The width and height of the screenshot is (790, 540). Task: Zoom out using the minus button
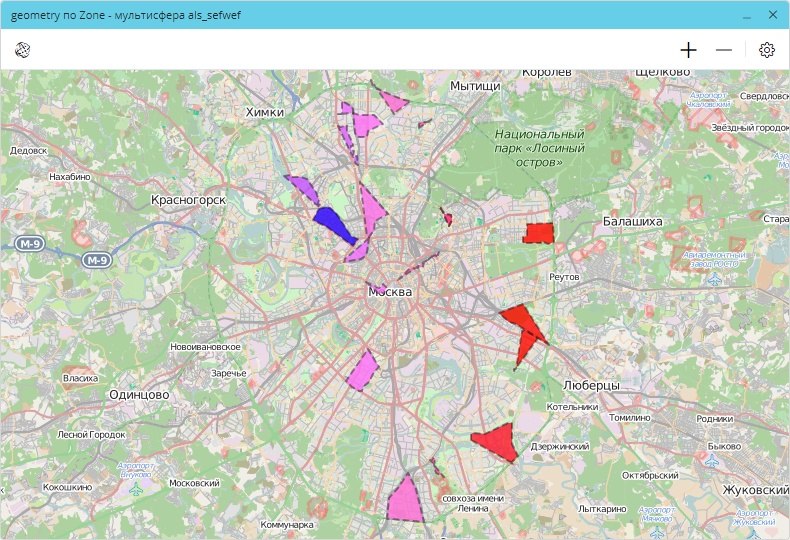pyautogui.click(x=724, y=50)
